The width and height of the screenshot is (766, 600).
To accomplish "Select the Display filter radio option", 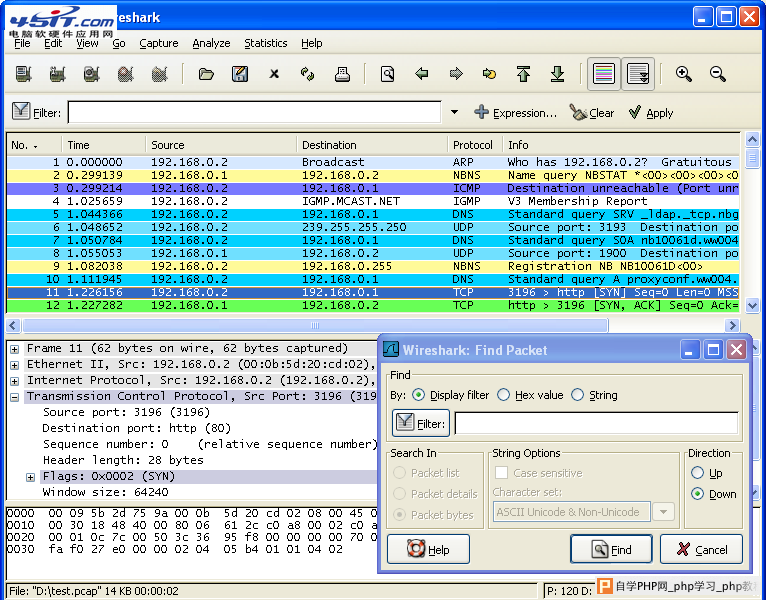I will [x=419, y=395].
